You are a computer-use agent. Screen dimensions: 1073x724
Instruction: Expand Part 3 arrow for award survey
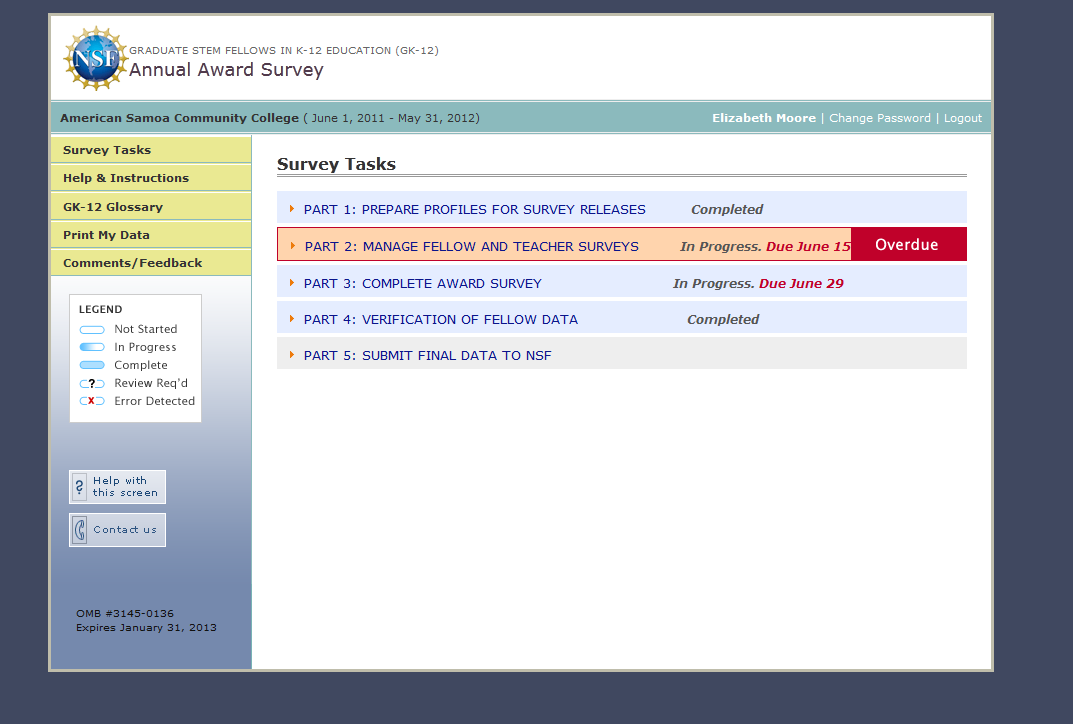[x=292, y=283]
